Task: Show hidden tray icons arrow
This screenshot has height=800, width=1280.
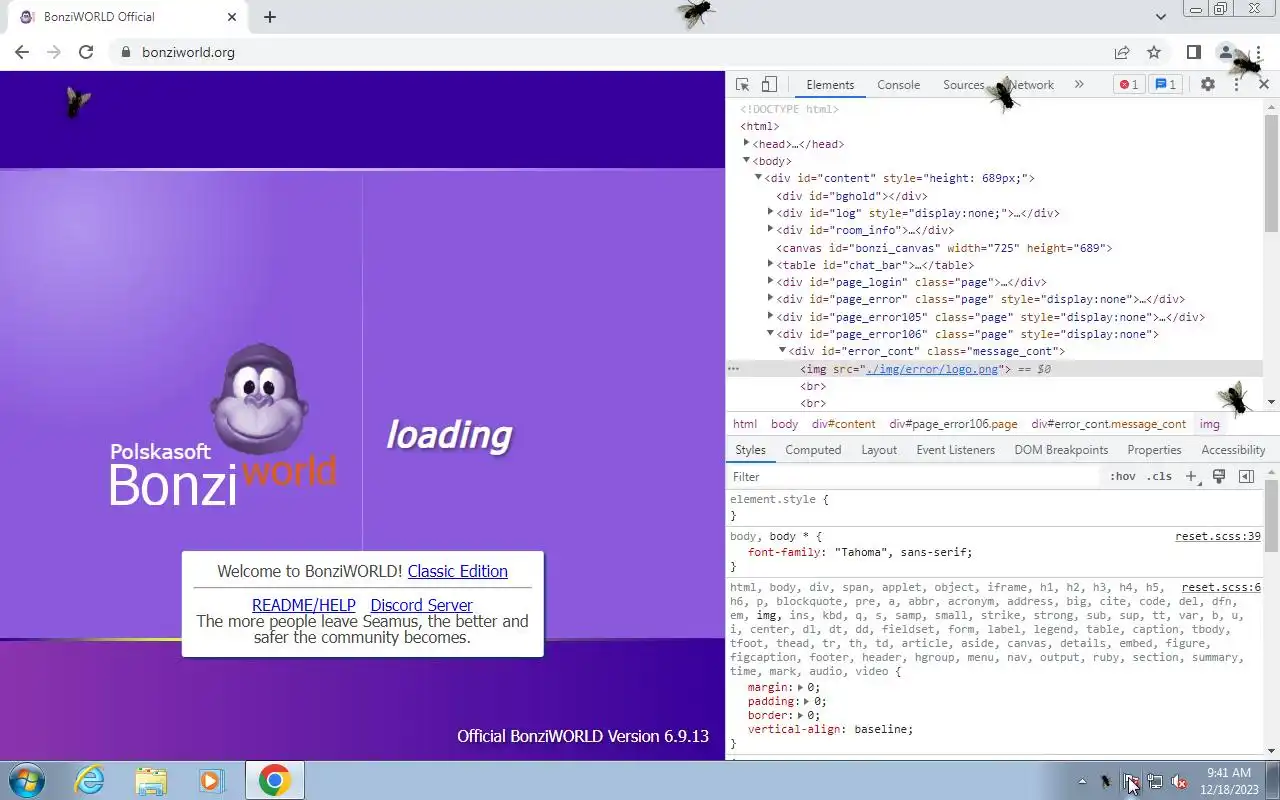Action: coord(1082,781)
